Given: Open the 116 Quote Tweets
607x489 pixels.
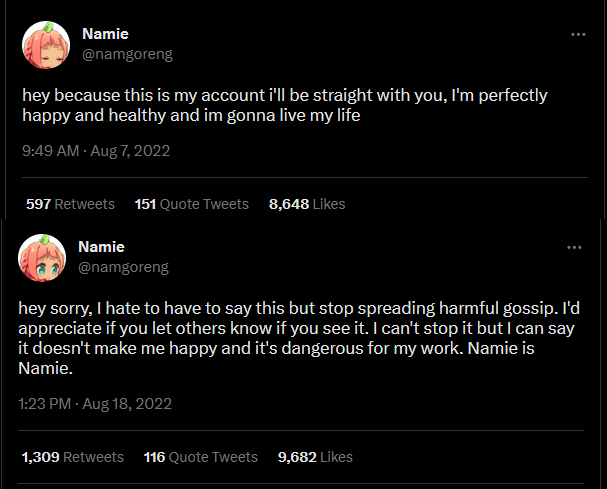Looking at the screenshot, I should (x=200, y=457).
